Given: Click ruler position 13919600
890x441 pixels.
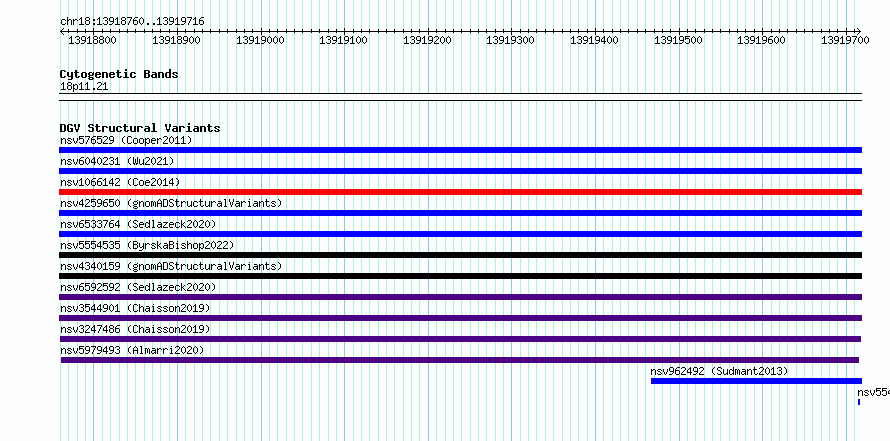Looking at the screenshot, I should pos(762,40).
